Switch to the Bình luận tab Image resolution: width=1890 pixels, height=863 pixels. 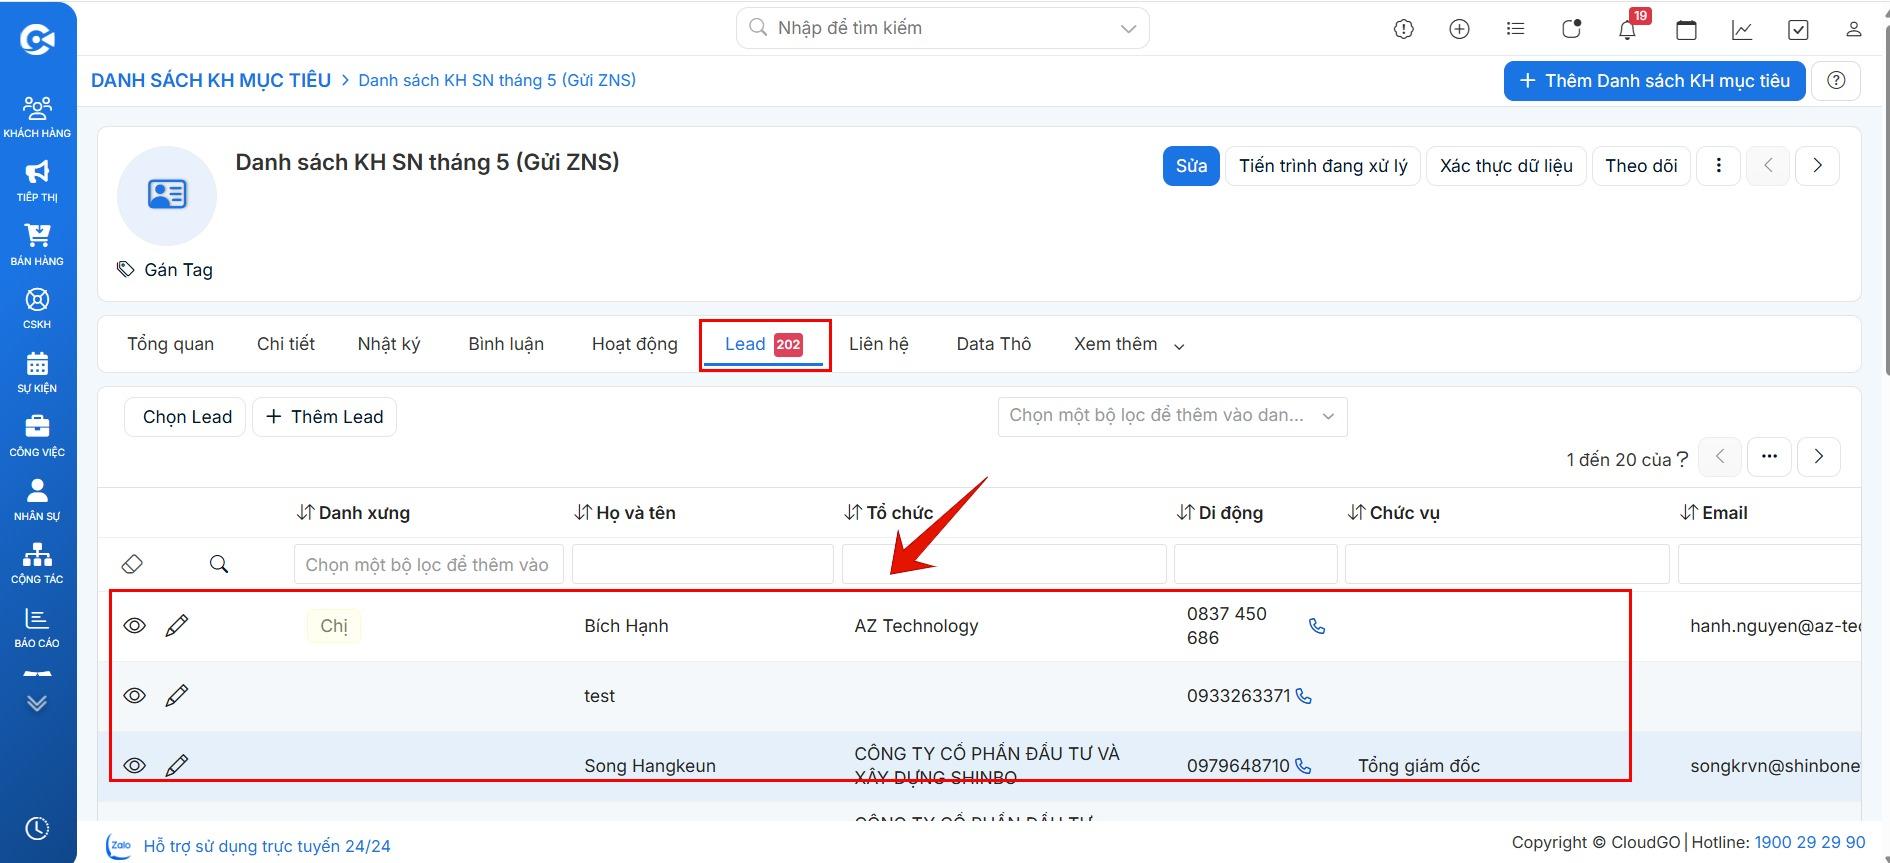coord(506,344)
